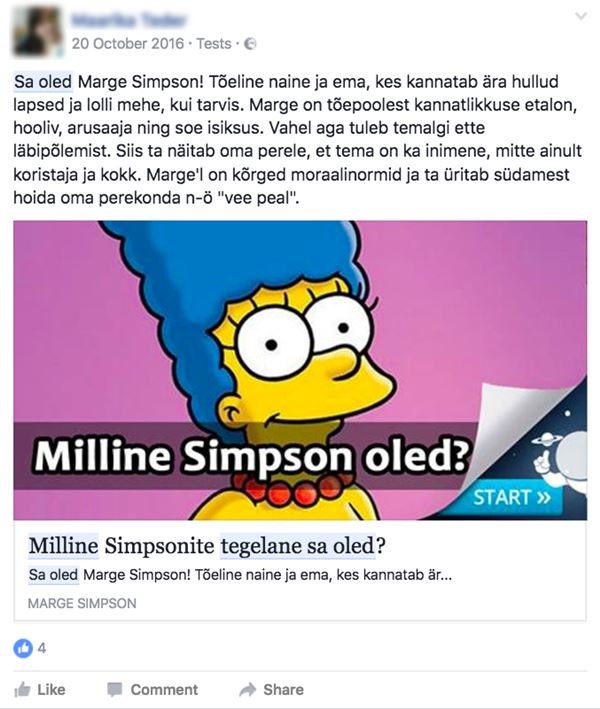Click the Like thumb icon
The height and width of the screenshot is (709, 600).
[x=22, y=690]
